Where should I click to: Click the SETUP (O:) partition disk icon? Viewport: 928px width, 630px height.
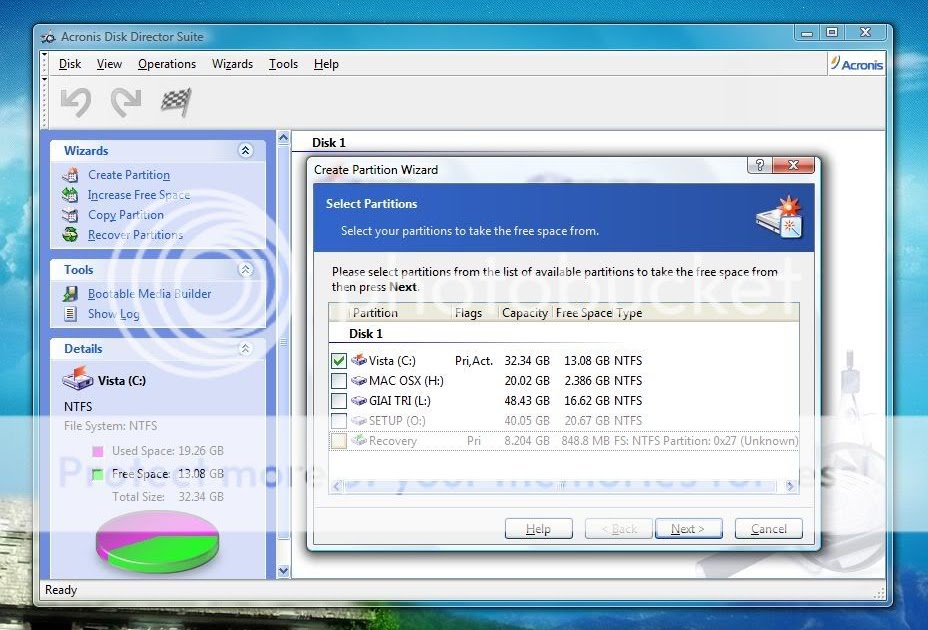[x=359, y=420]
